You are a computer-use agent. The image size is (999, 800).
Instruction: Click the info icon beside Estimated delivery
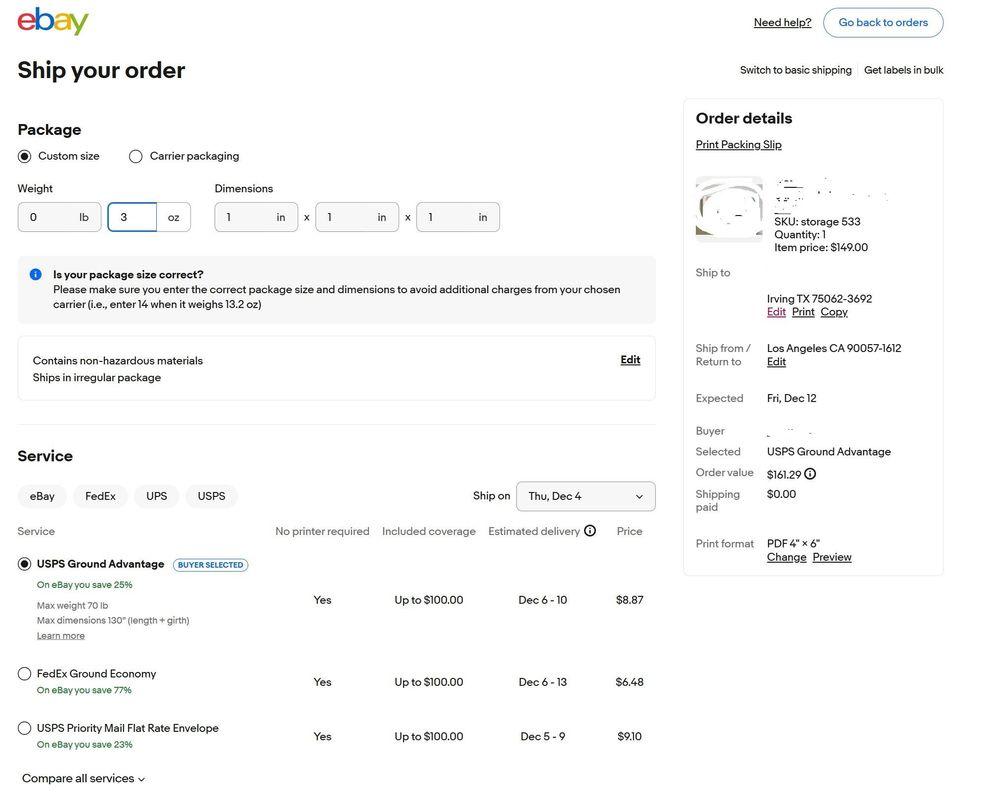pyautogui.click(x=590, y=531)
